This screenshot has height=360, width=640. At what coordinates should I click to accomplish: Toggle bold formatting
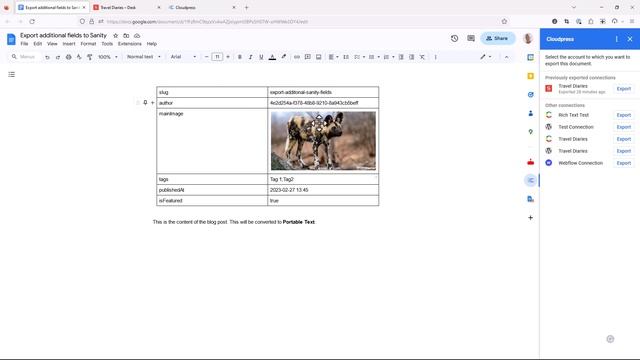pos(240,57)
